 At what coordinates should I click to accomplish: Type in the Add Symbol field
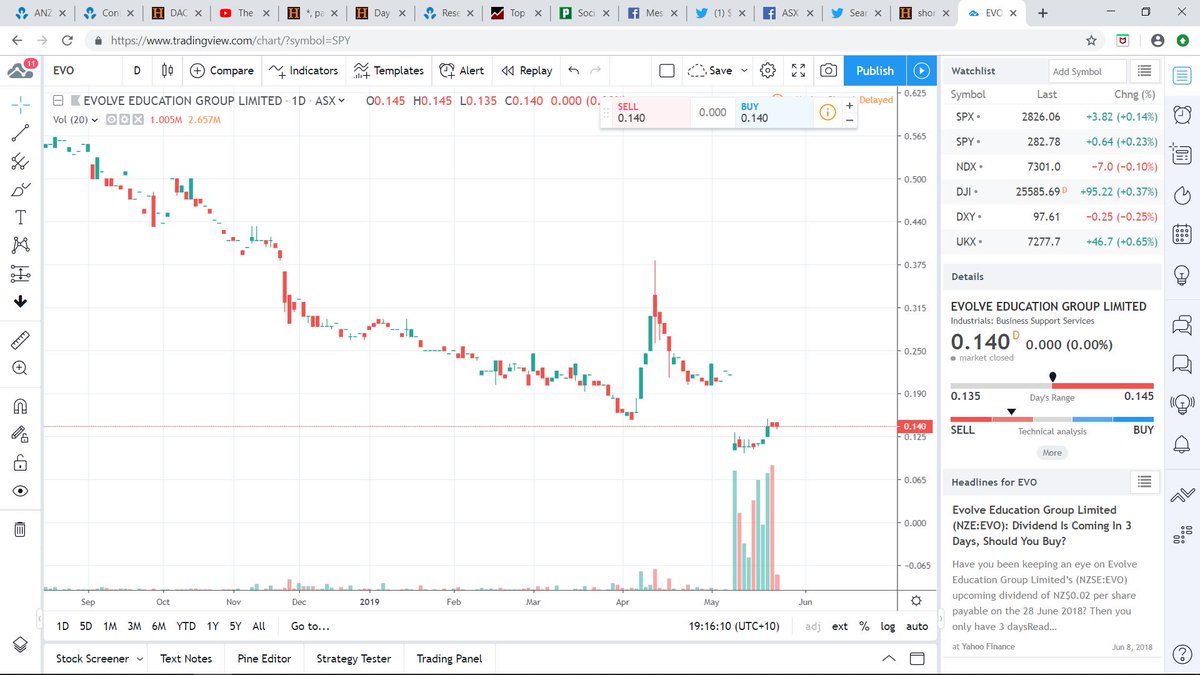pyautogui.click(x=1088, y=71)
